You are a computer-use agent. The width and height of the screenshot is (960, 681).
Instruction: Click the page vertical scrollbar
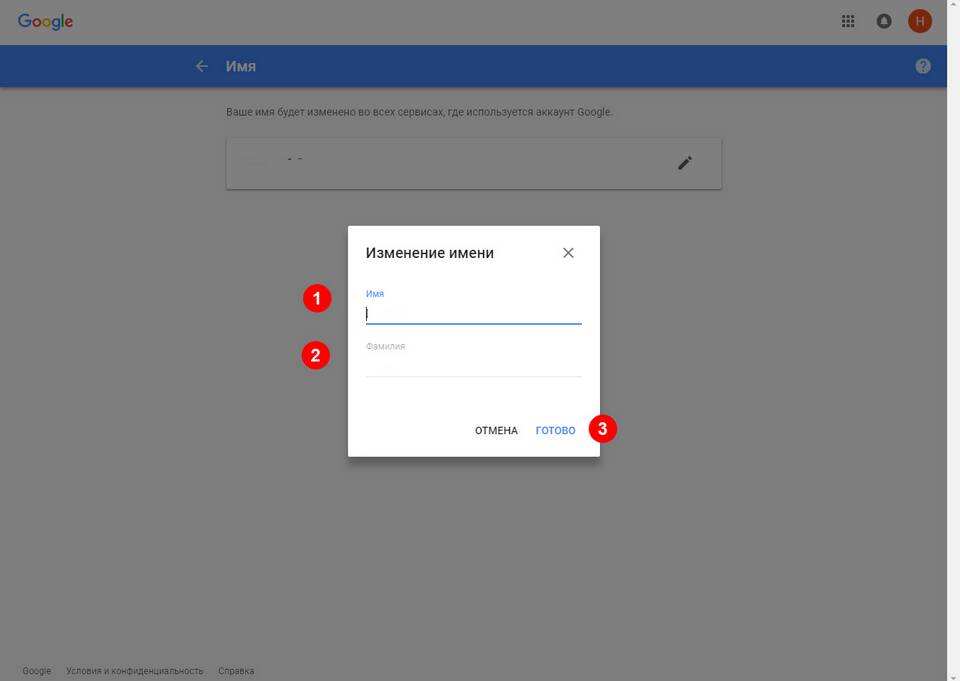pos(953,340)
